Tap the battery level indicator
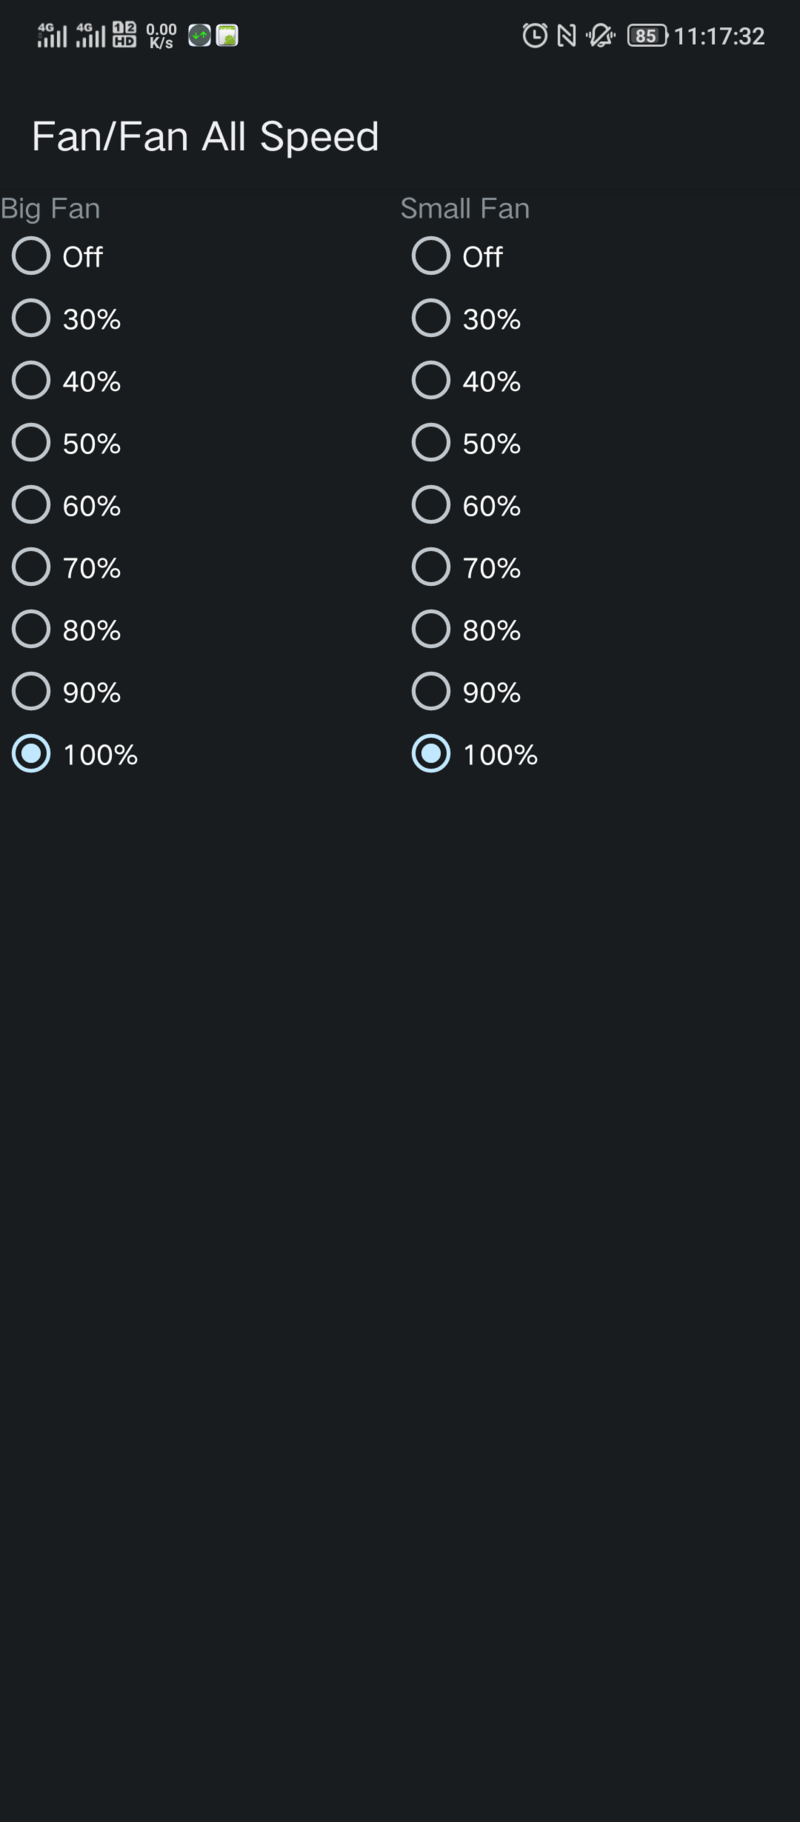 click(x=647, y=36)
